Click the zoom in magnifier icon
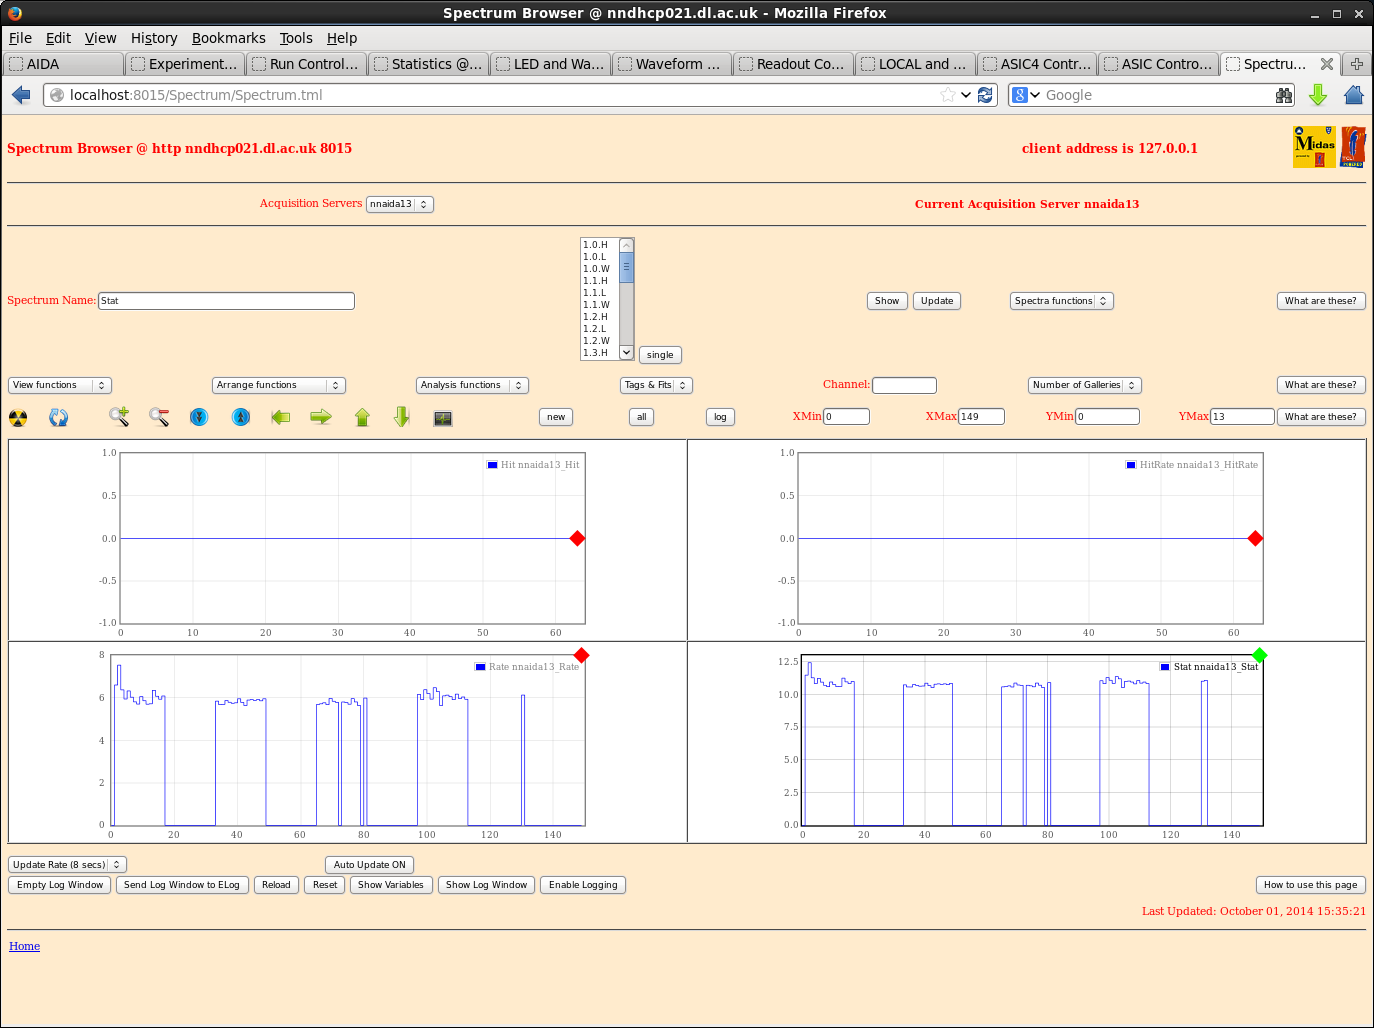1374x1028 pixels. coord(119,417)
